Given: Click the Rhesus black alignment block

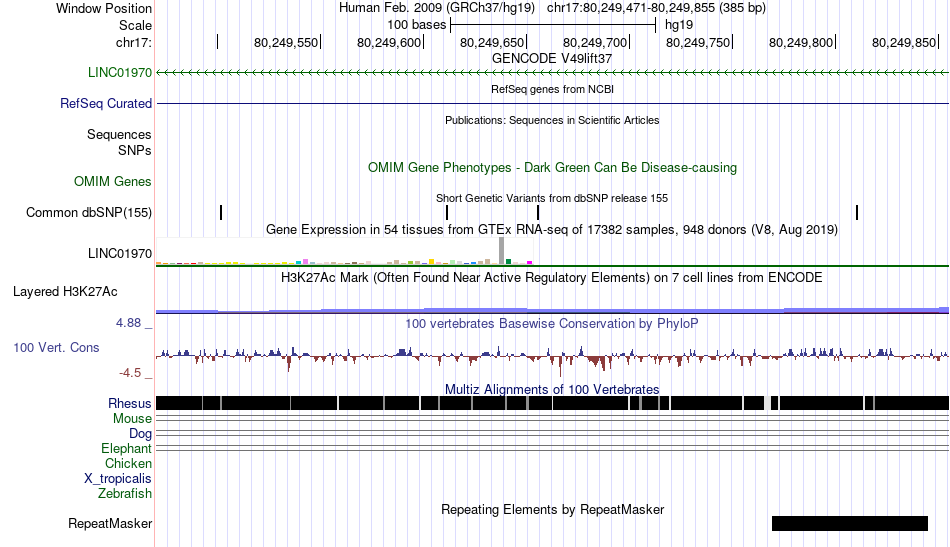Looking at the screenshot, I should pyautogui.click(x=552, y=403).
